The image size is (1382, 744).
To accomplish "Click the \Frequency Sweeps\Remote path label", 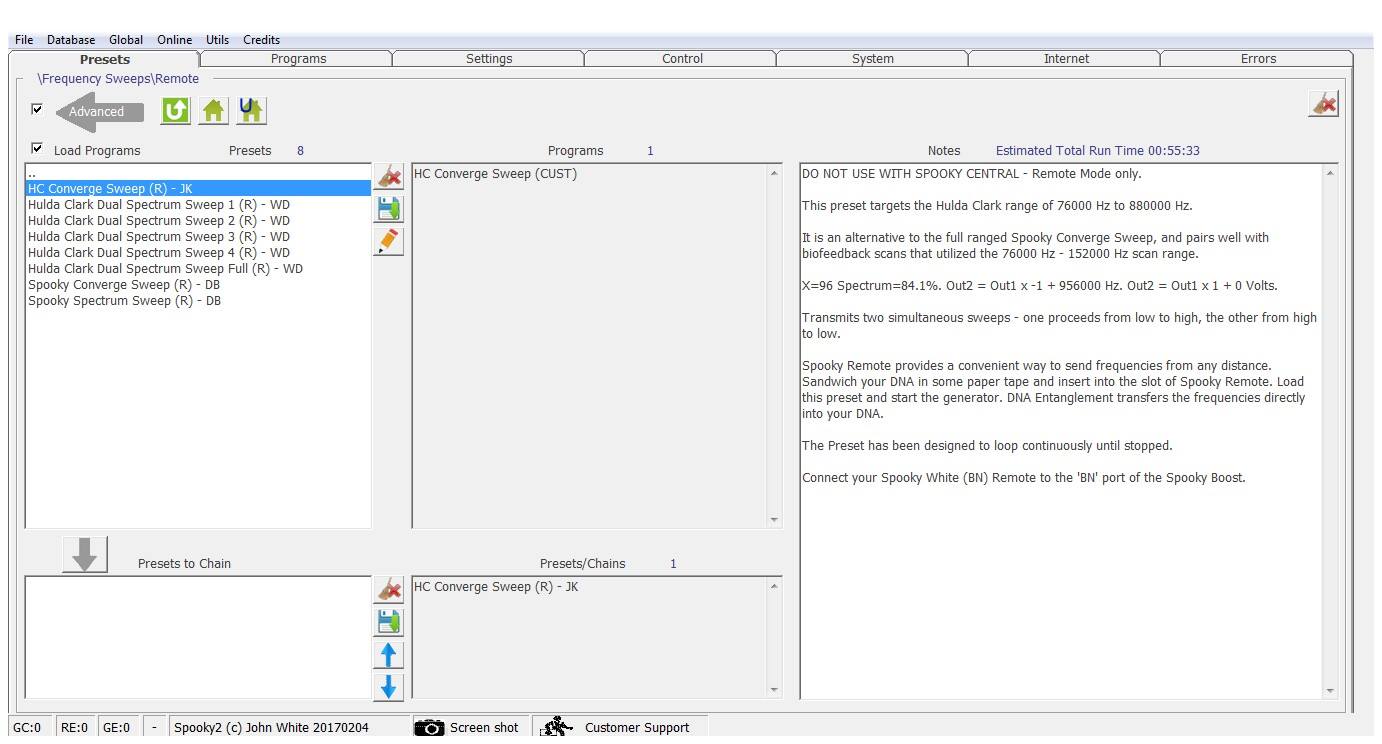I will [118, 79].
